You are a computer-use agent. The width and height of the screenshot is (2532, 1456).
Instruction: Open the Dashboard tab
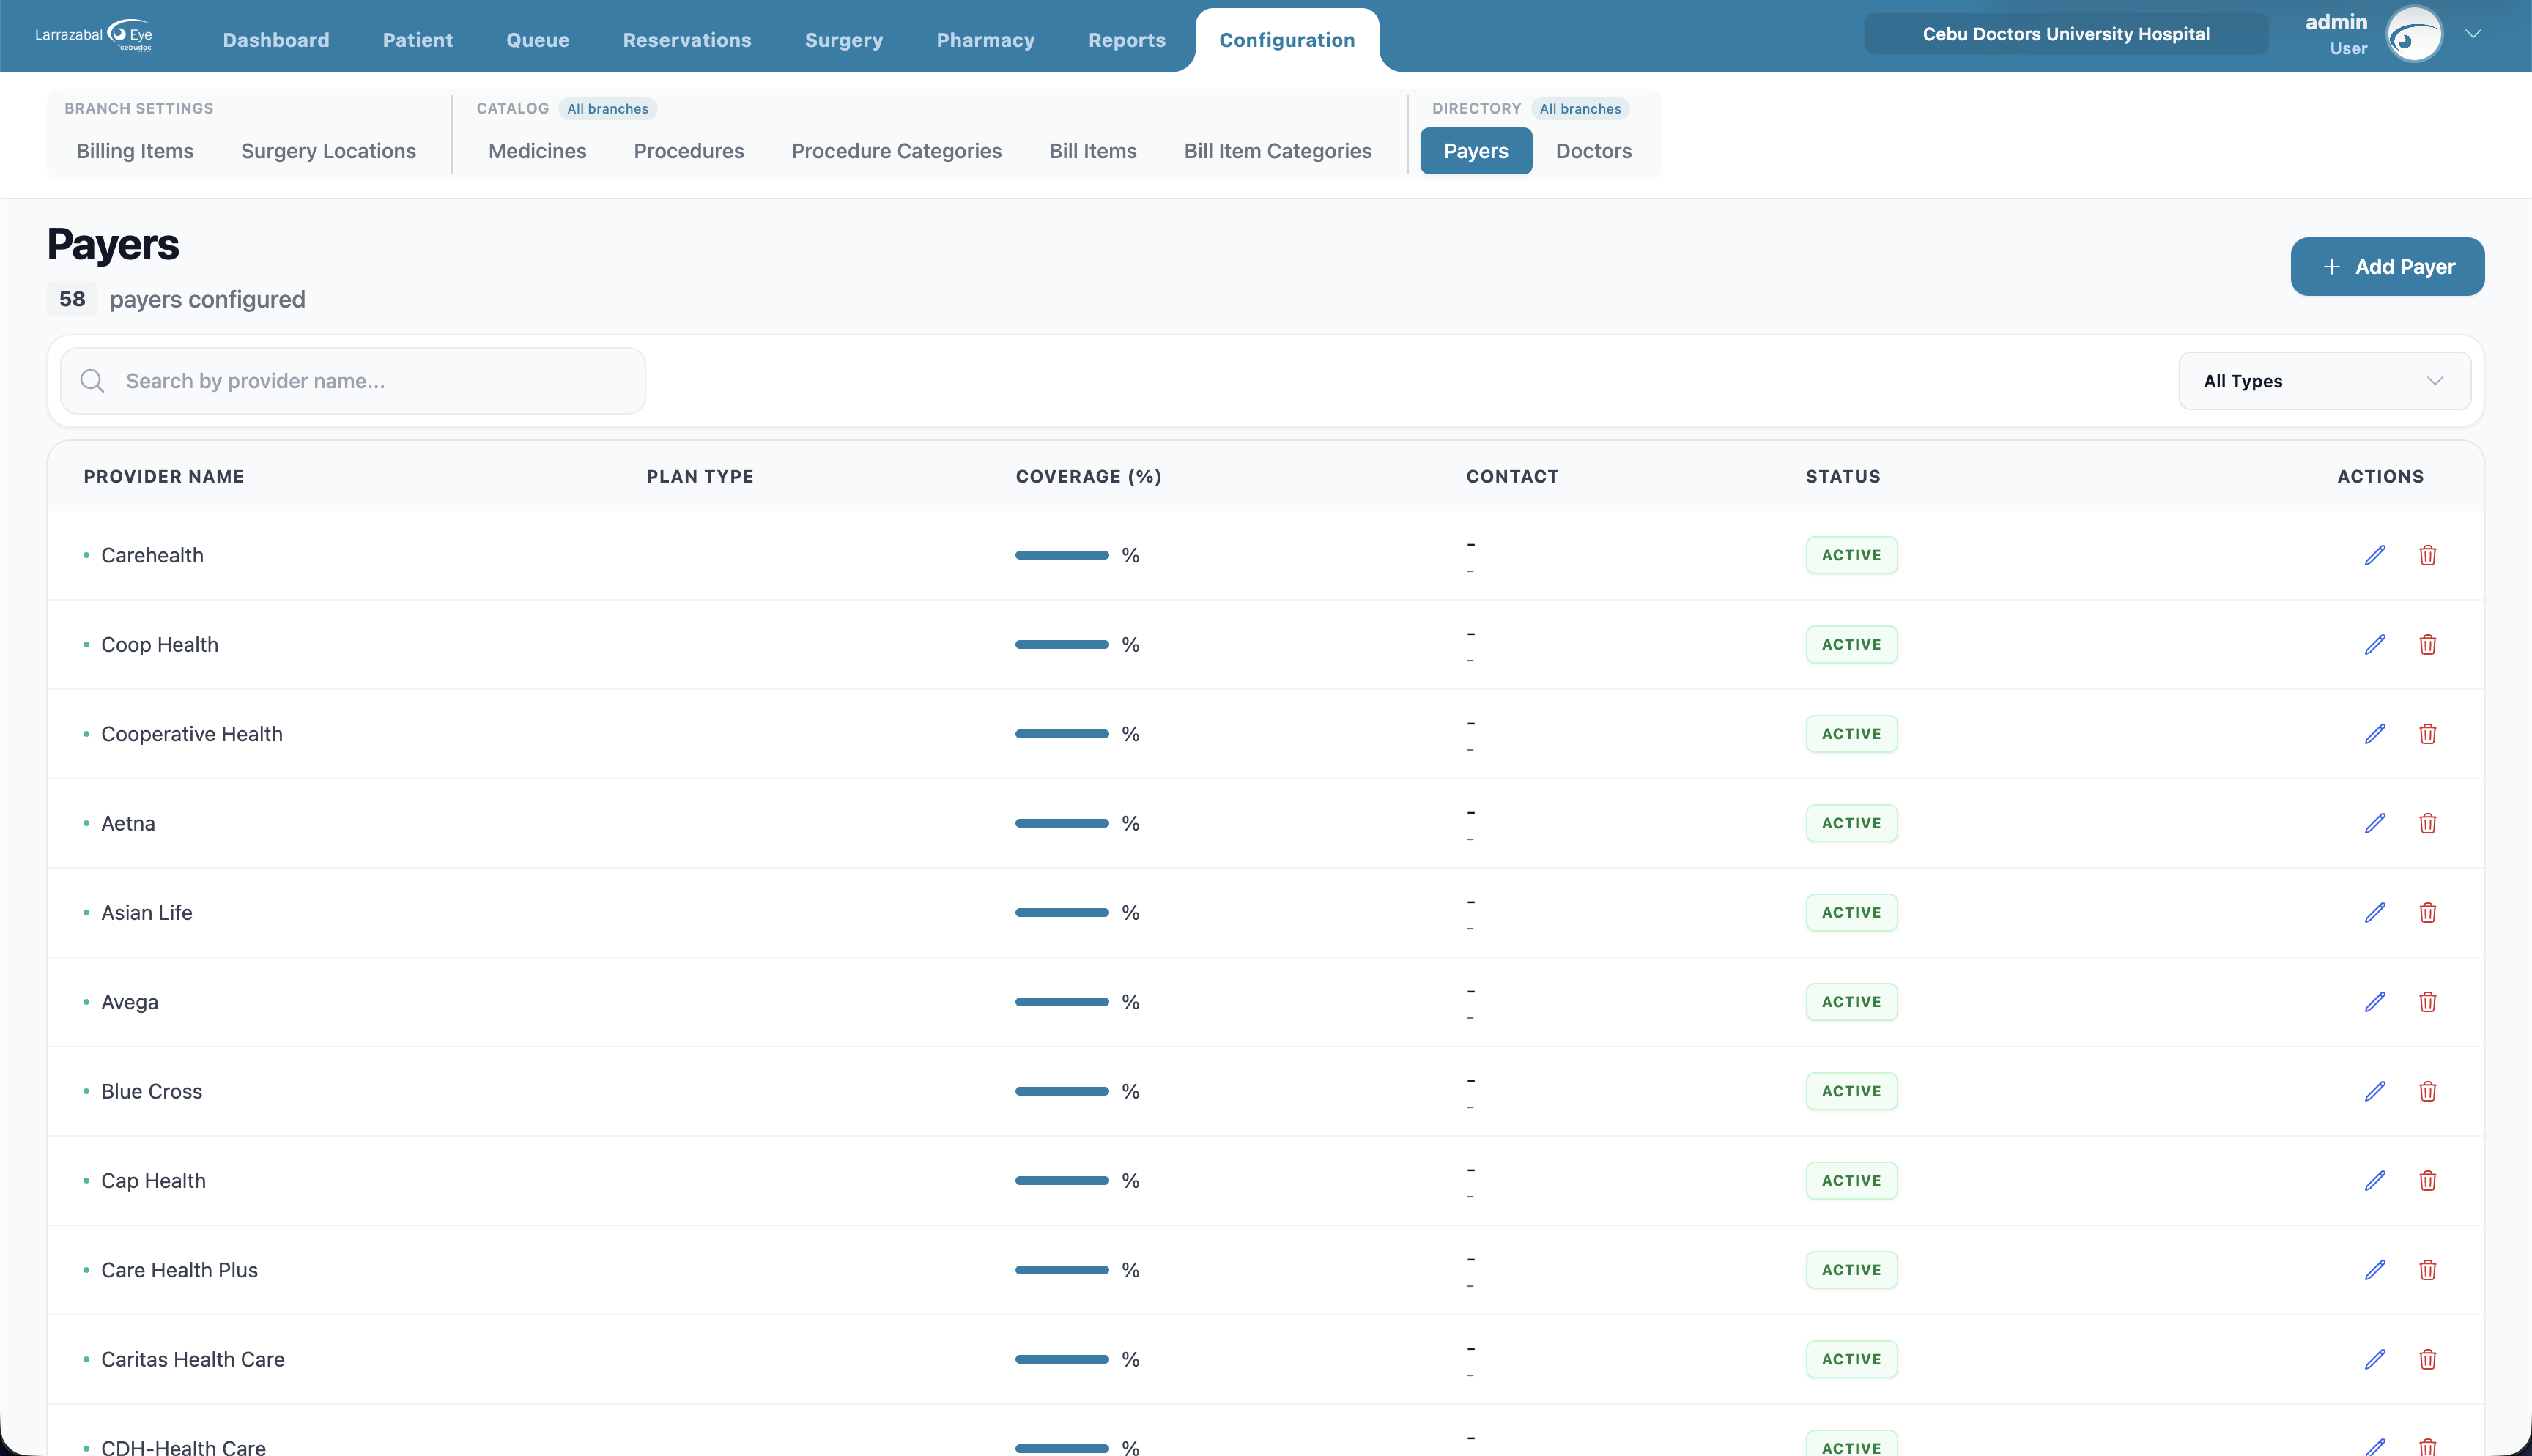276,40
